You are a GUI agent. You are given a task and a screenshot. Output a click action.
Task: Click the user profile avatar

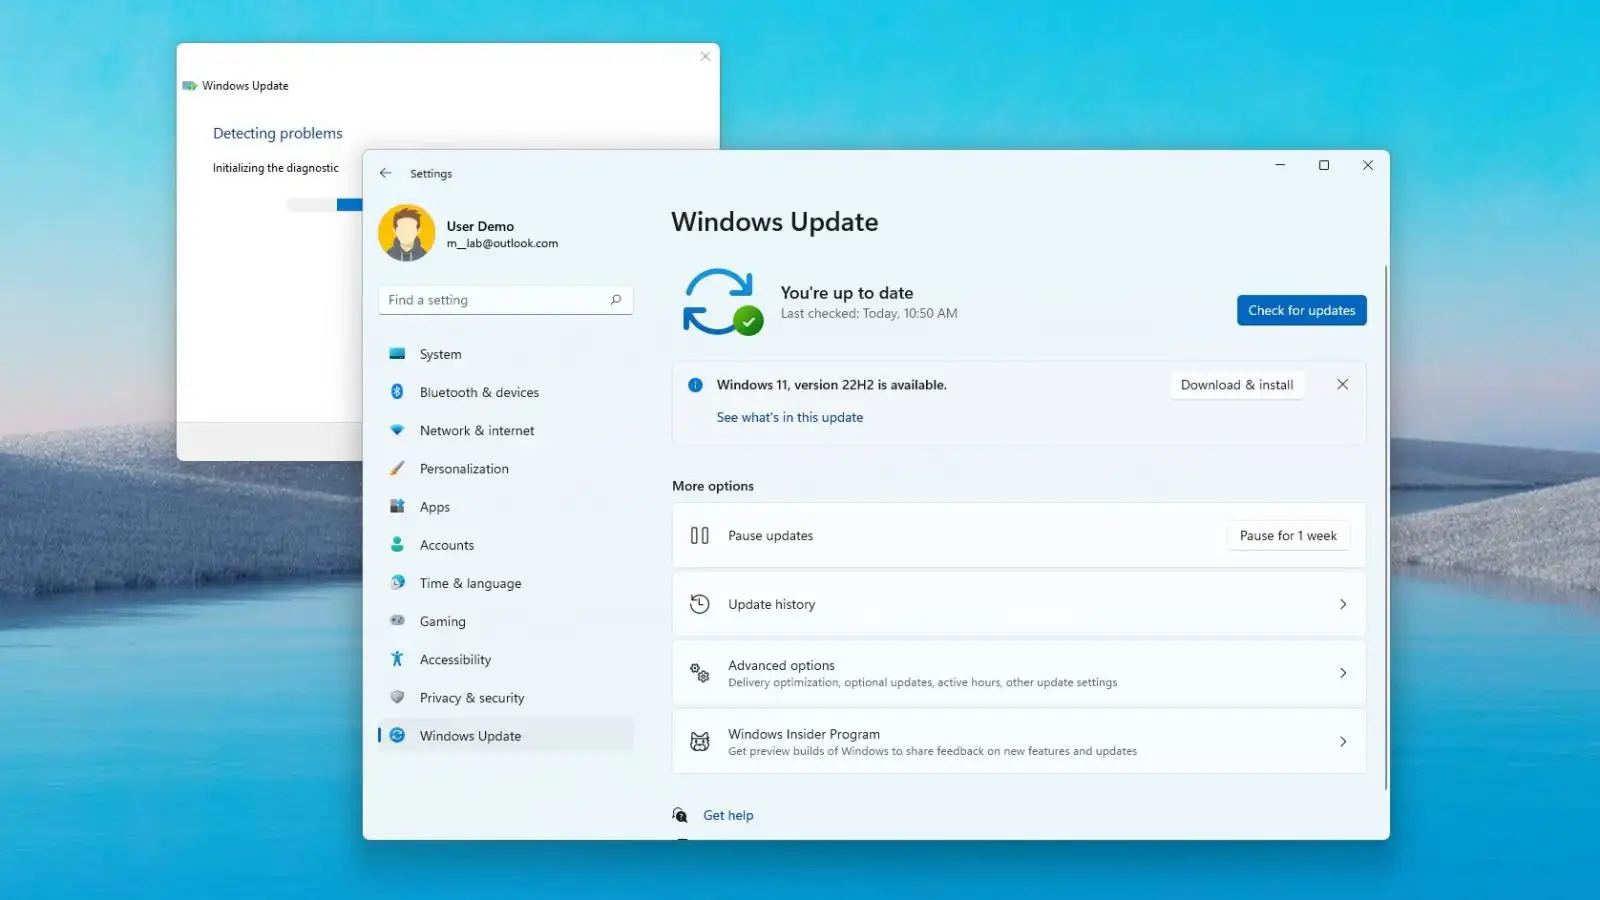[x=406, y=233]
